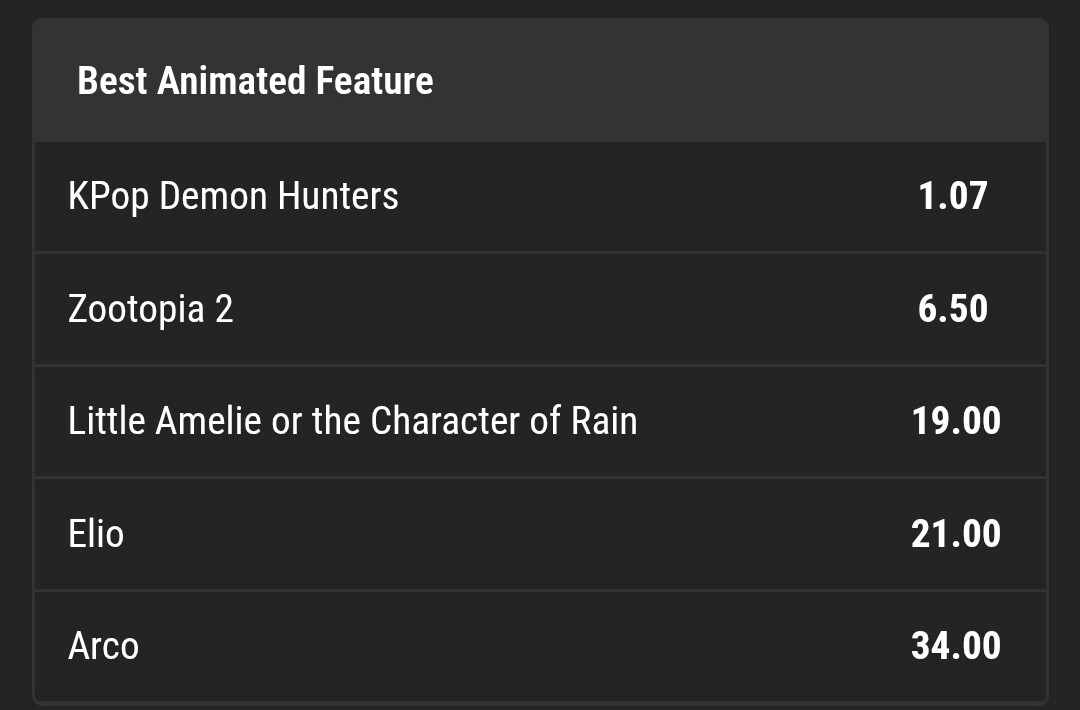Select the Arco nominee name

(x=103, y=646)
